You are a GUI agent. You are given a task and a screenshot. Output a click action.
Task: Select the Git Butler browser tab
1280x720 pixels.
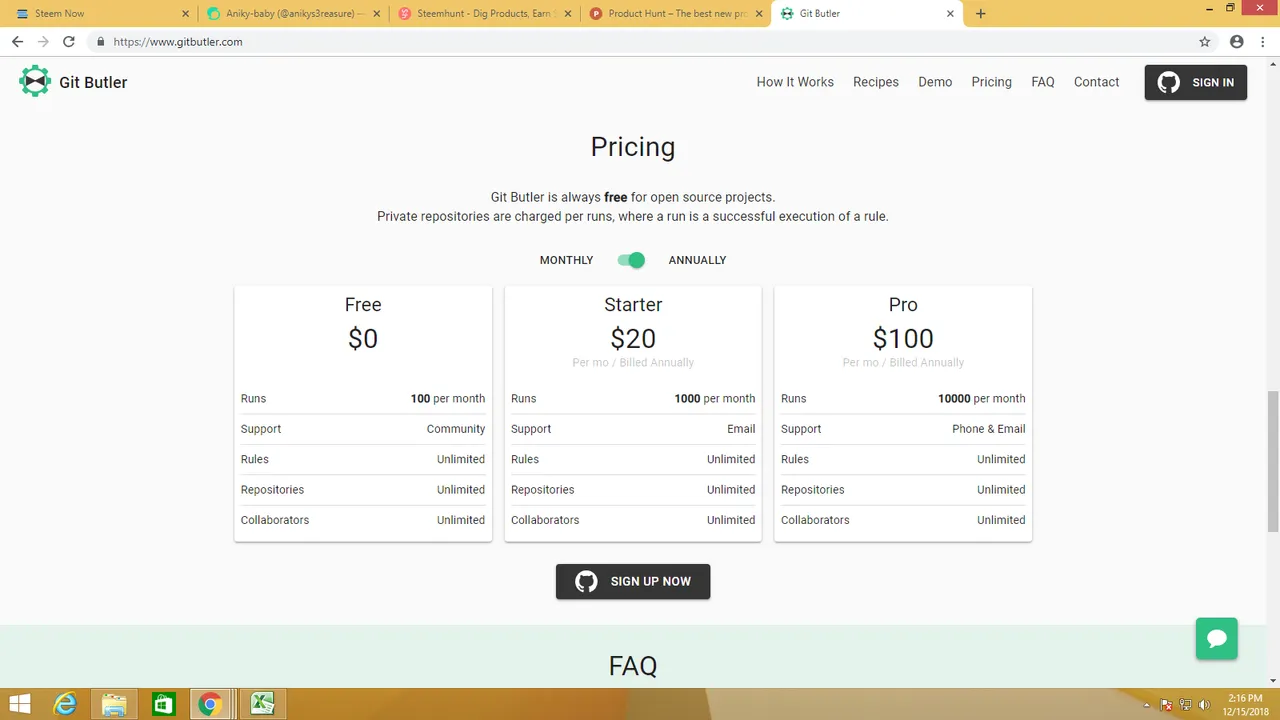click(x=866, y=14)
